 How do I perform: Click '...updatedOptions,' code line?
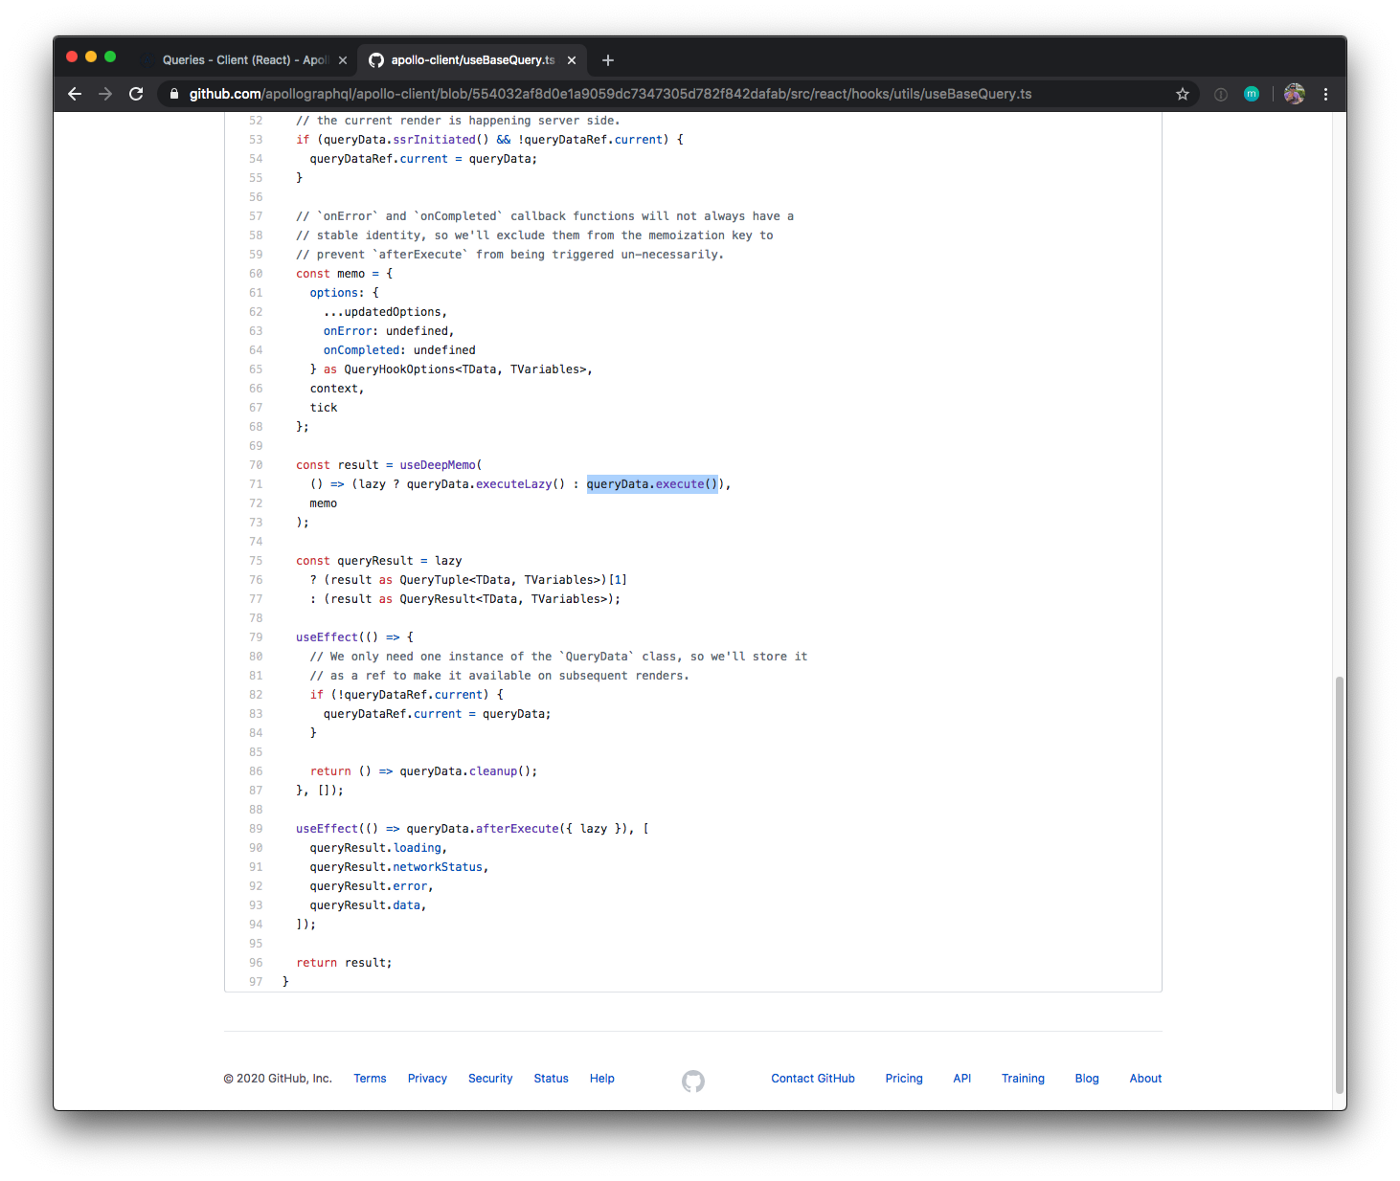385,312
